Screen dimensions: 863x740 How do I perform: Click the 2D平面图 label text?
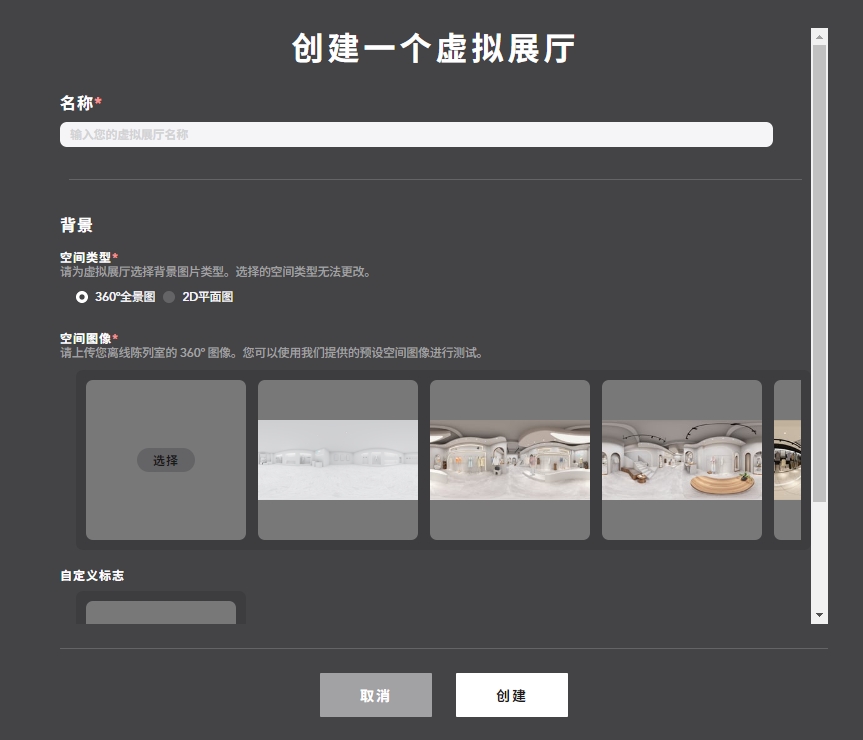coord(207,297)
